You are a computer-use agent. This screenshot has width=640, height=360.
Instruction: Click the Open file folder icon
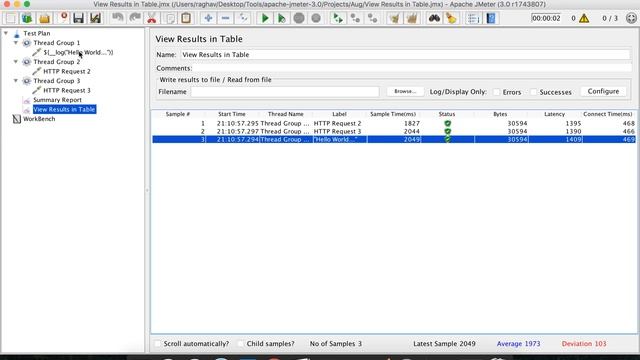[x=44, y=18]
